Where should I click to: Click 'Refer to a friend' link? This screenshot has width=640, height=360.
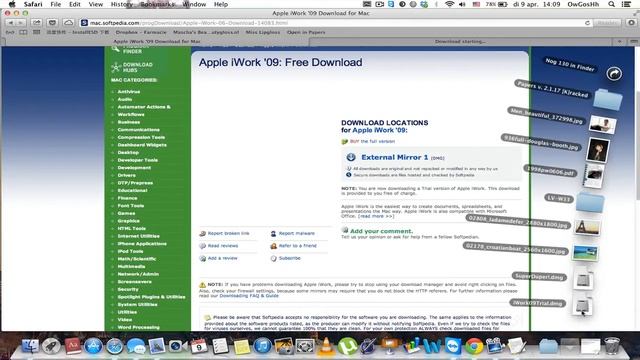click(298, 246)
